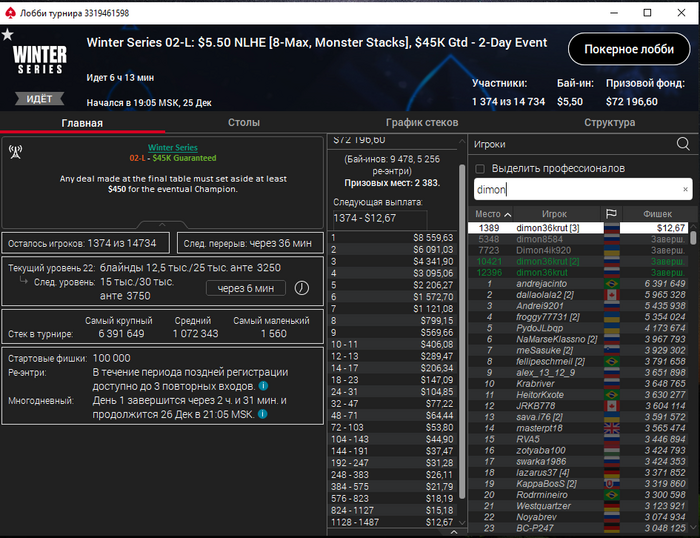Click the player search magnifier icon
This screenshot has height=538, width=700.
point(683,144)
